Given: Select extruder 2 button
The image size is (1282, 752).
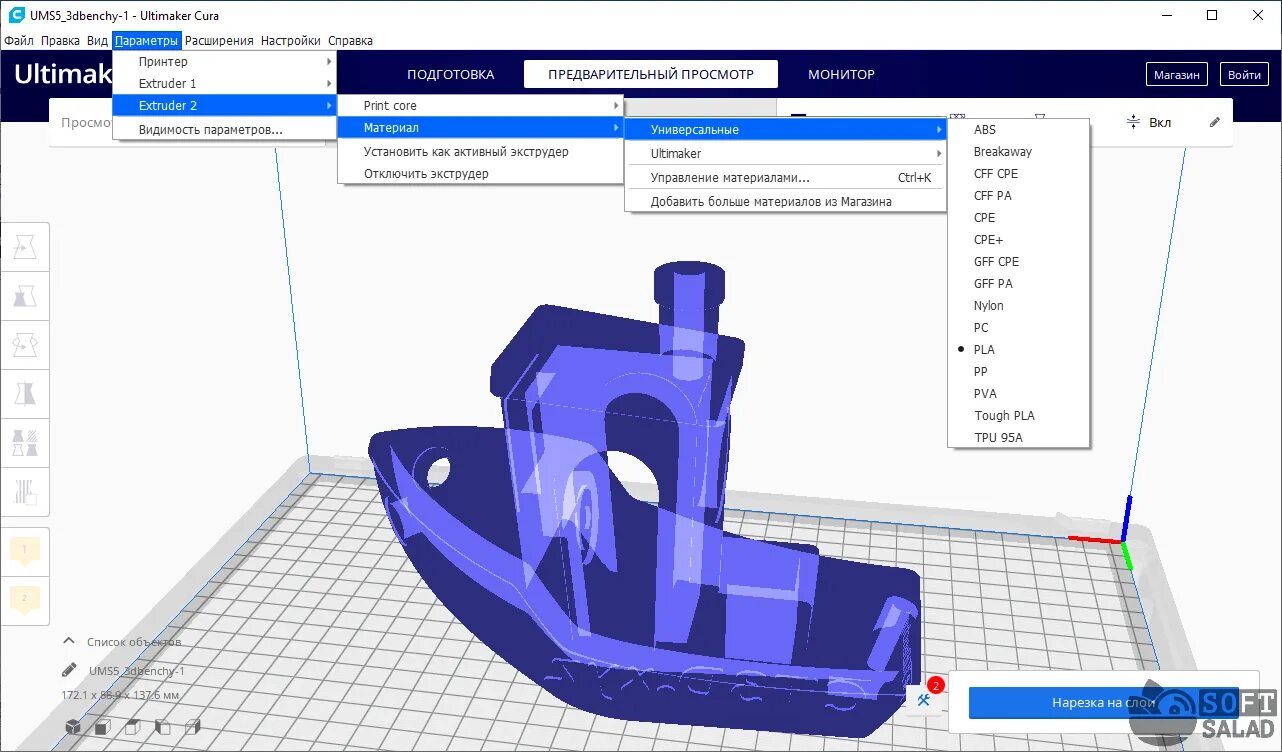Looking at the screenshot, I should click(25, 599).
